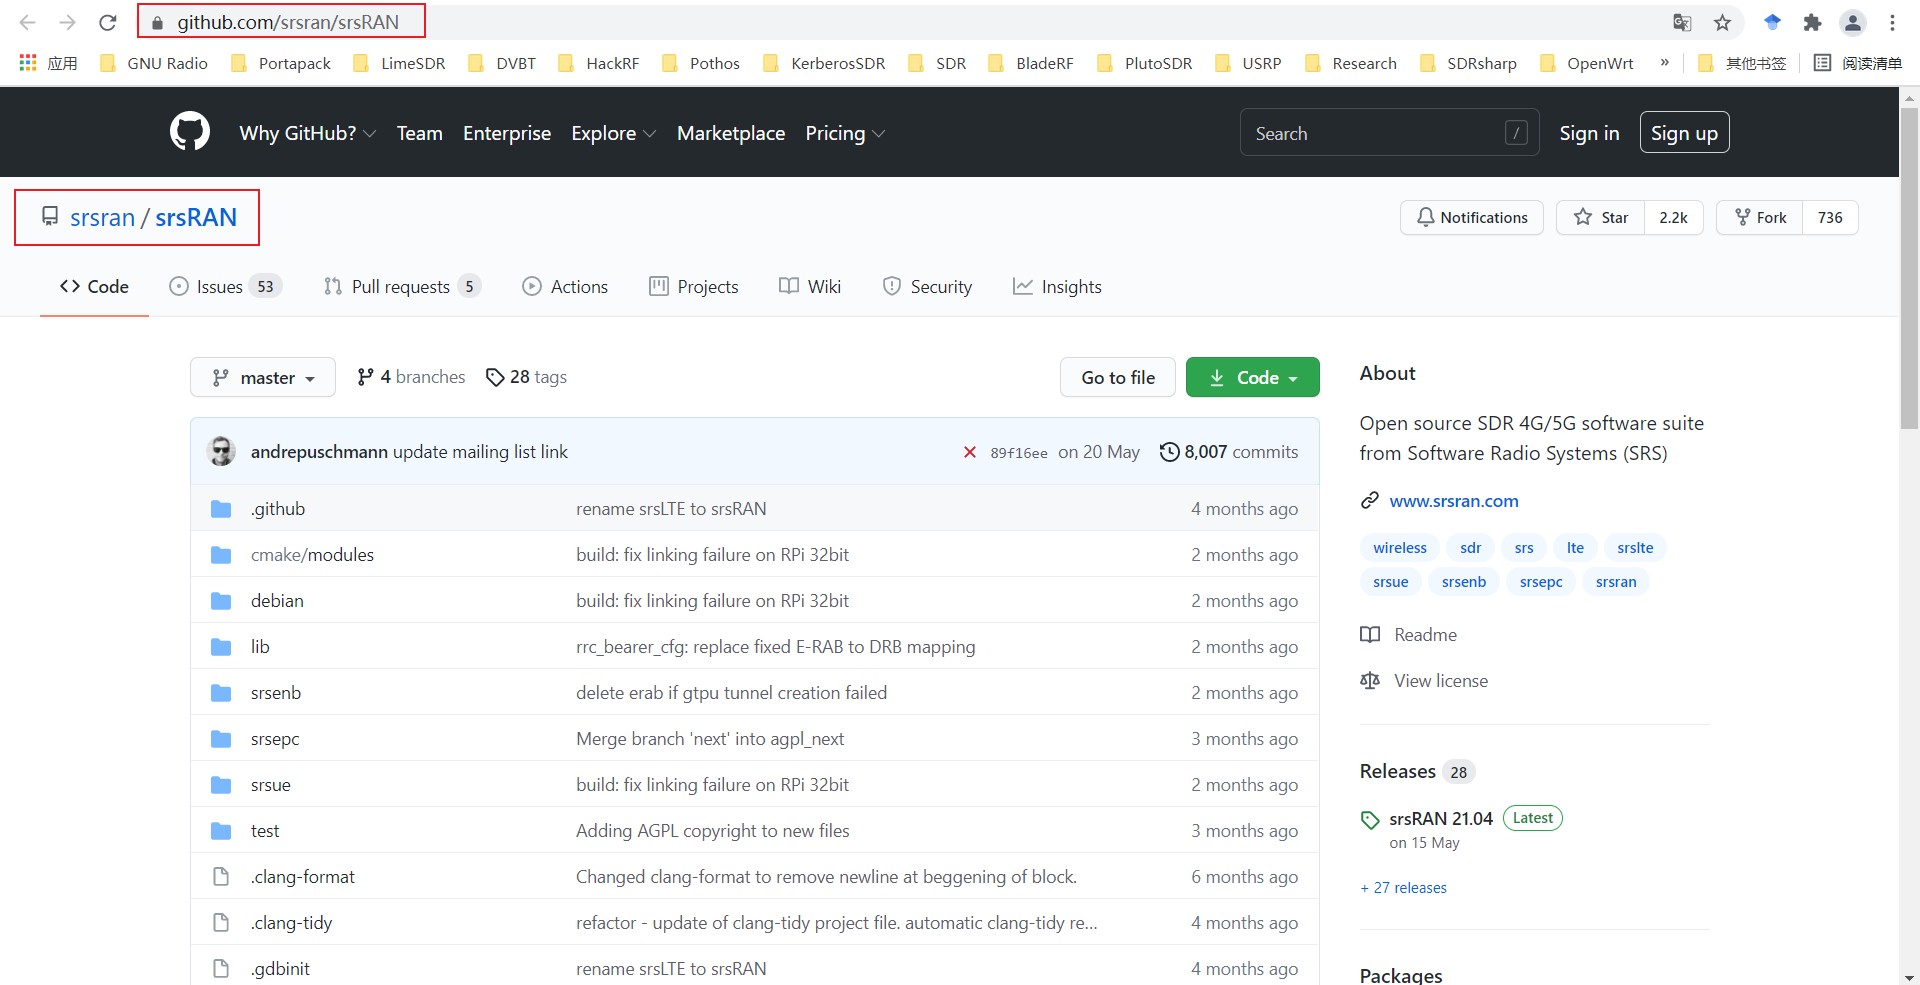Open the .clang-format file
1920x985 pixels.
(x=302, y=876)
